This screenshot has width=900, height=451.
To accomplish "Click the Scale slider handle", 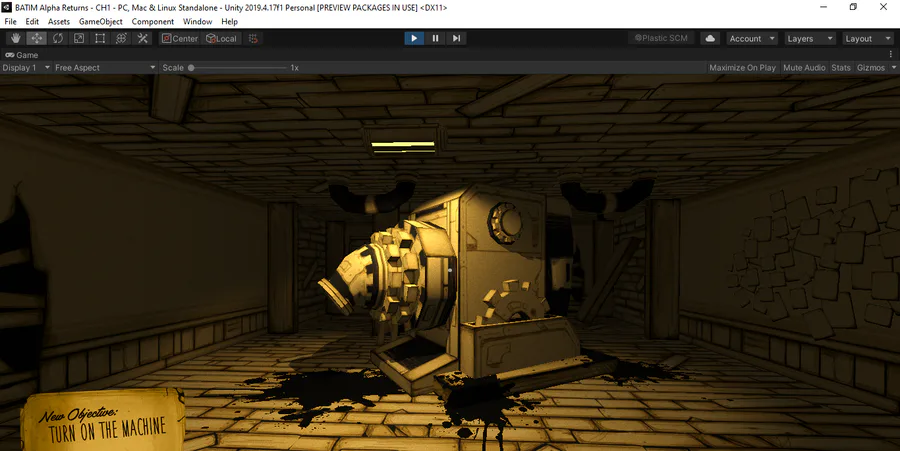I will point(191,68).
